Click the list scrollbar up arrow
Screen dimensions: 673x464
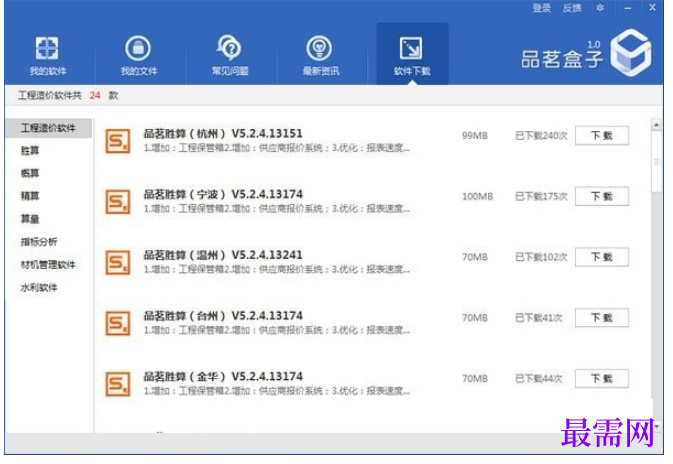coord(656,124)
